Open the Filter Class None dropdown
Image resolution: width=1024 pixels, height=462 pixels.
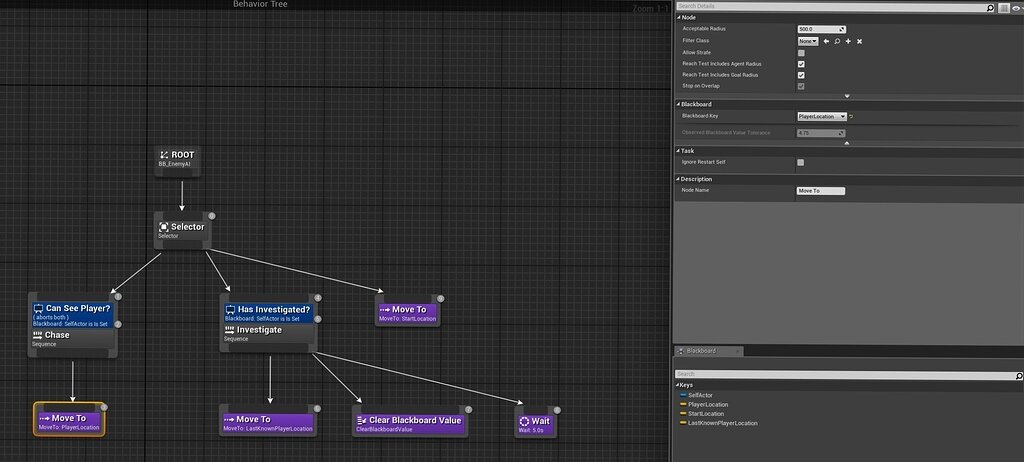point(808,41)
